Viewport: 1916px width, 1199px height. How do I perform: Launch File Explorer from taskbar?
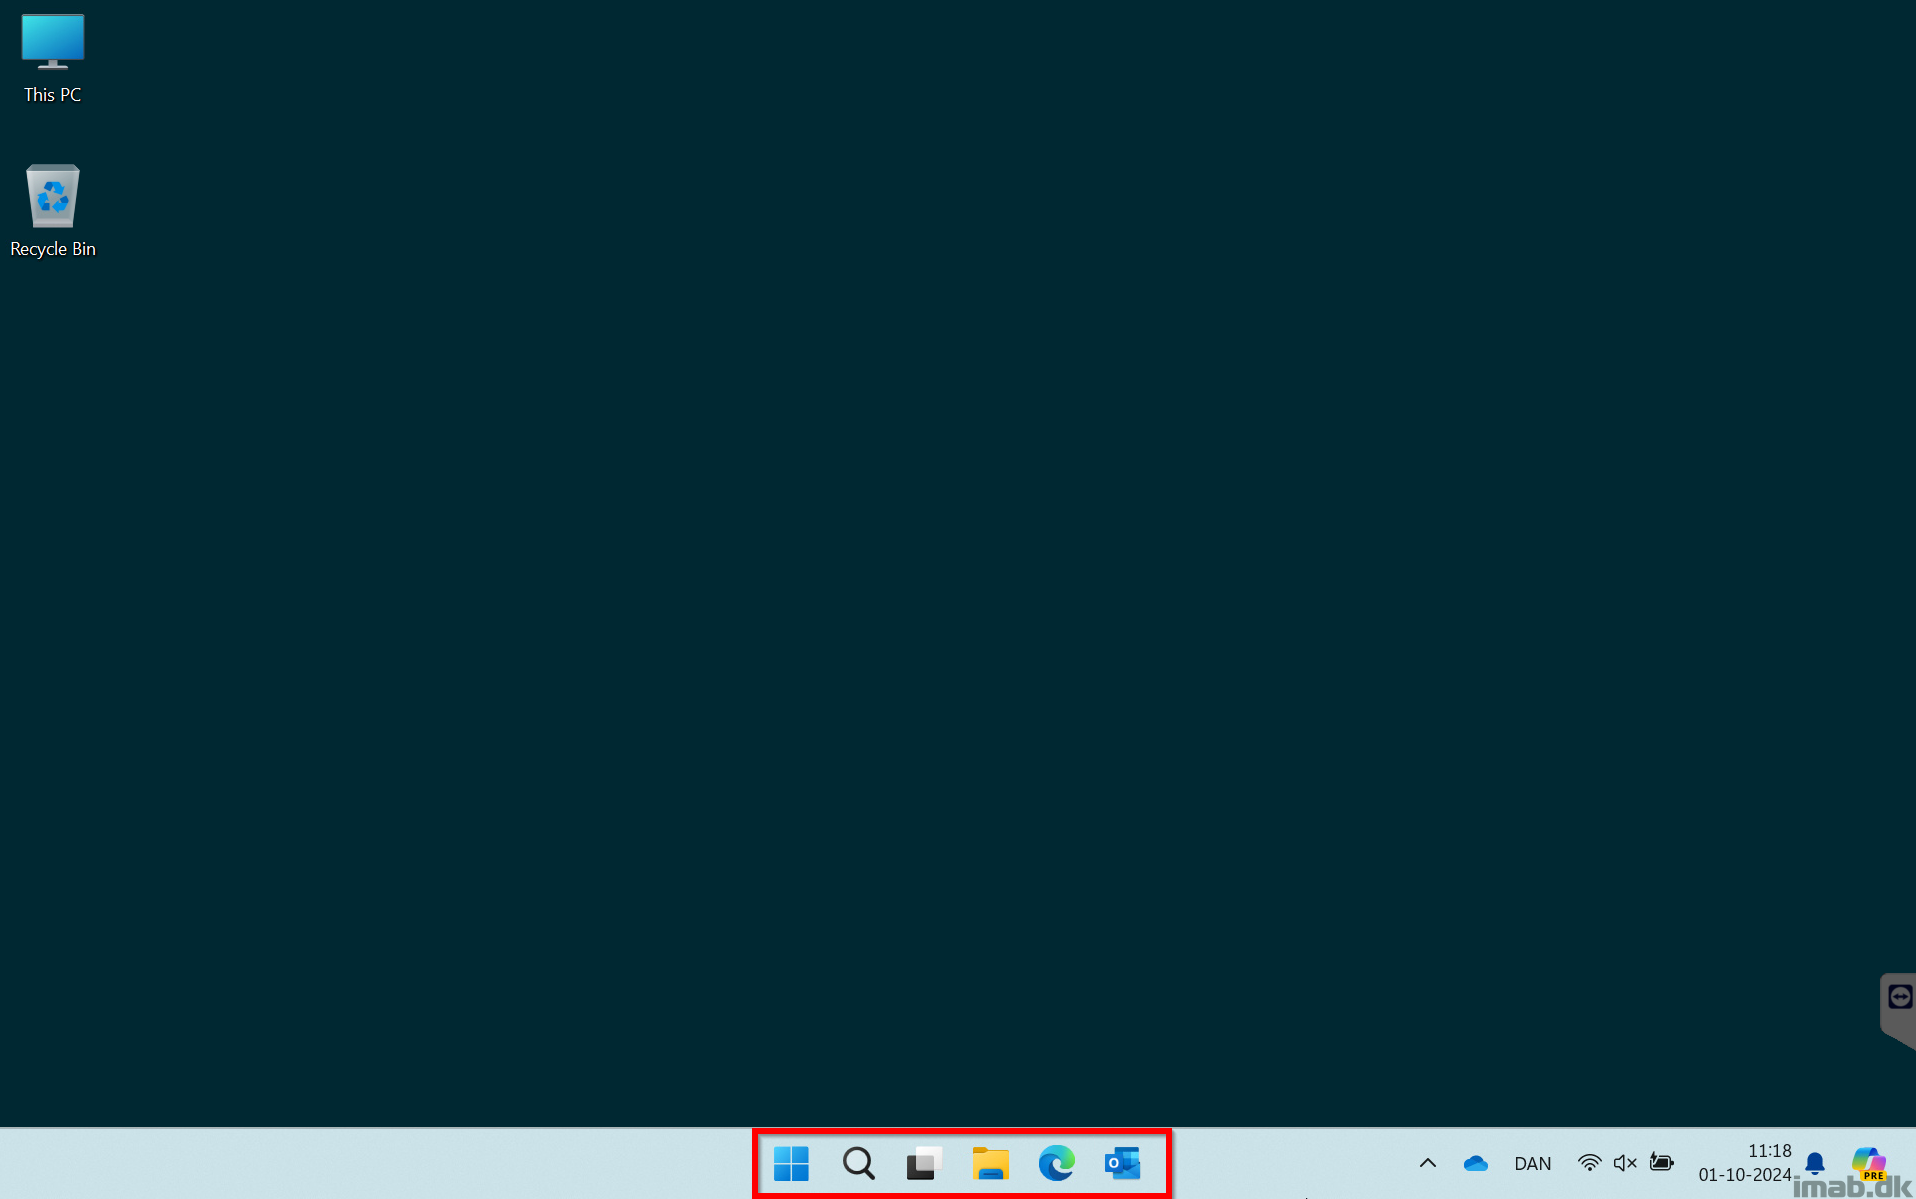(x=990, y=1163)
